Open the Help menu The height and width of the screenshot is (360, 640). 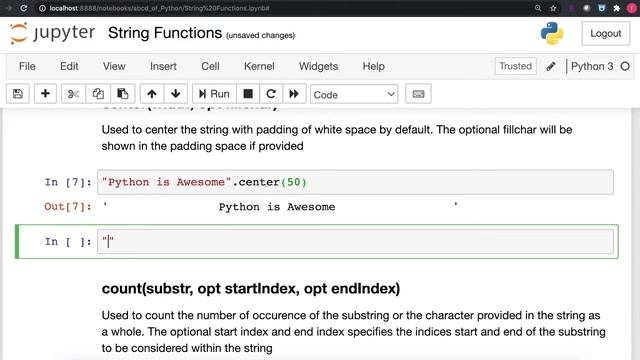point(373,66)
